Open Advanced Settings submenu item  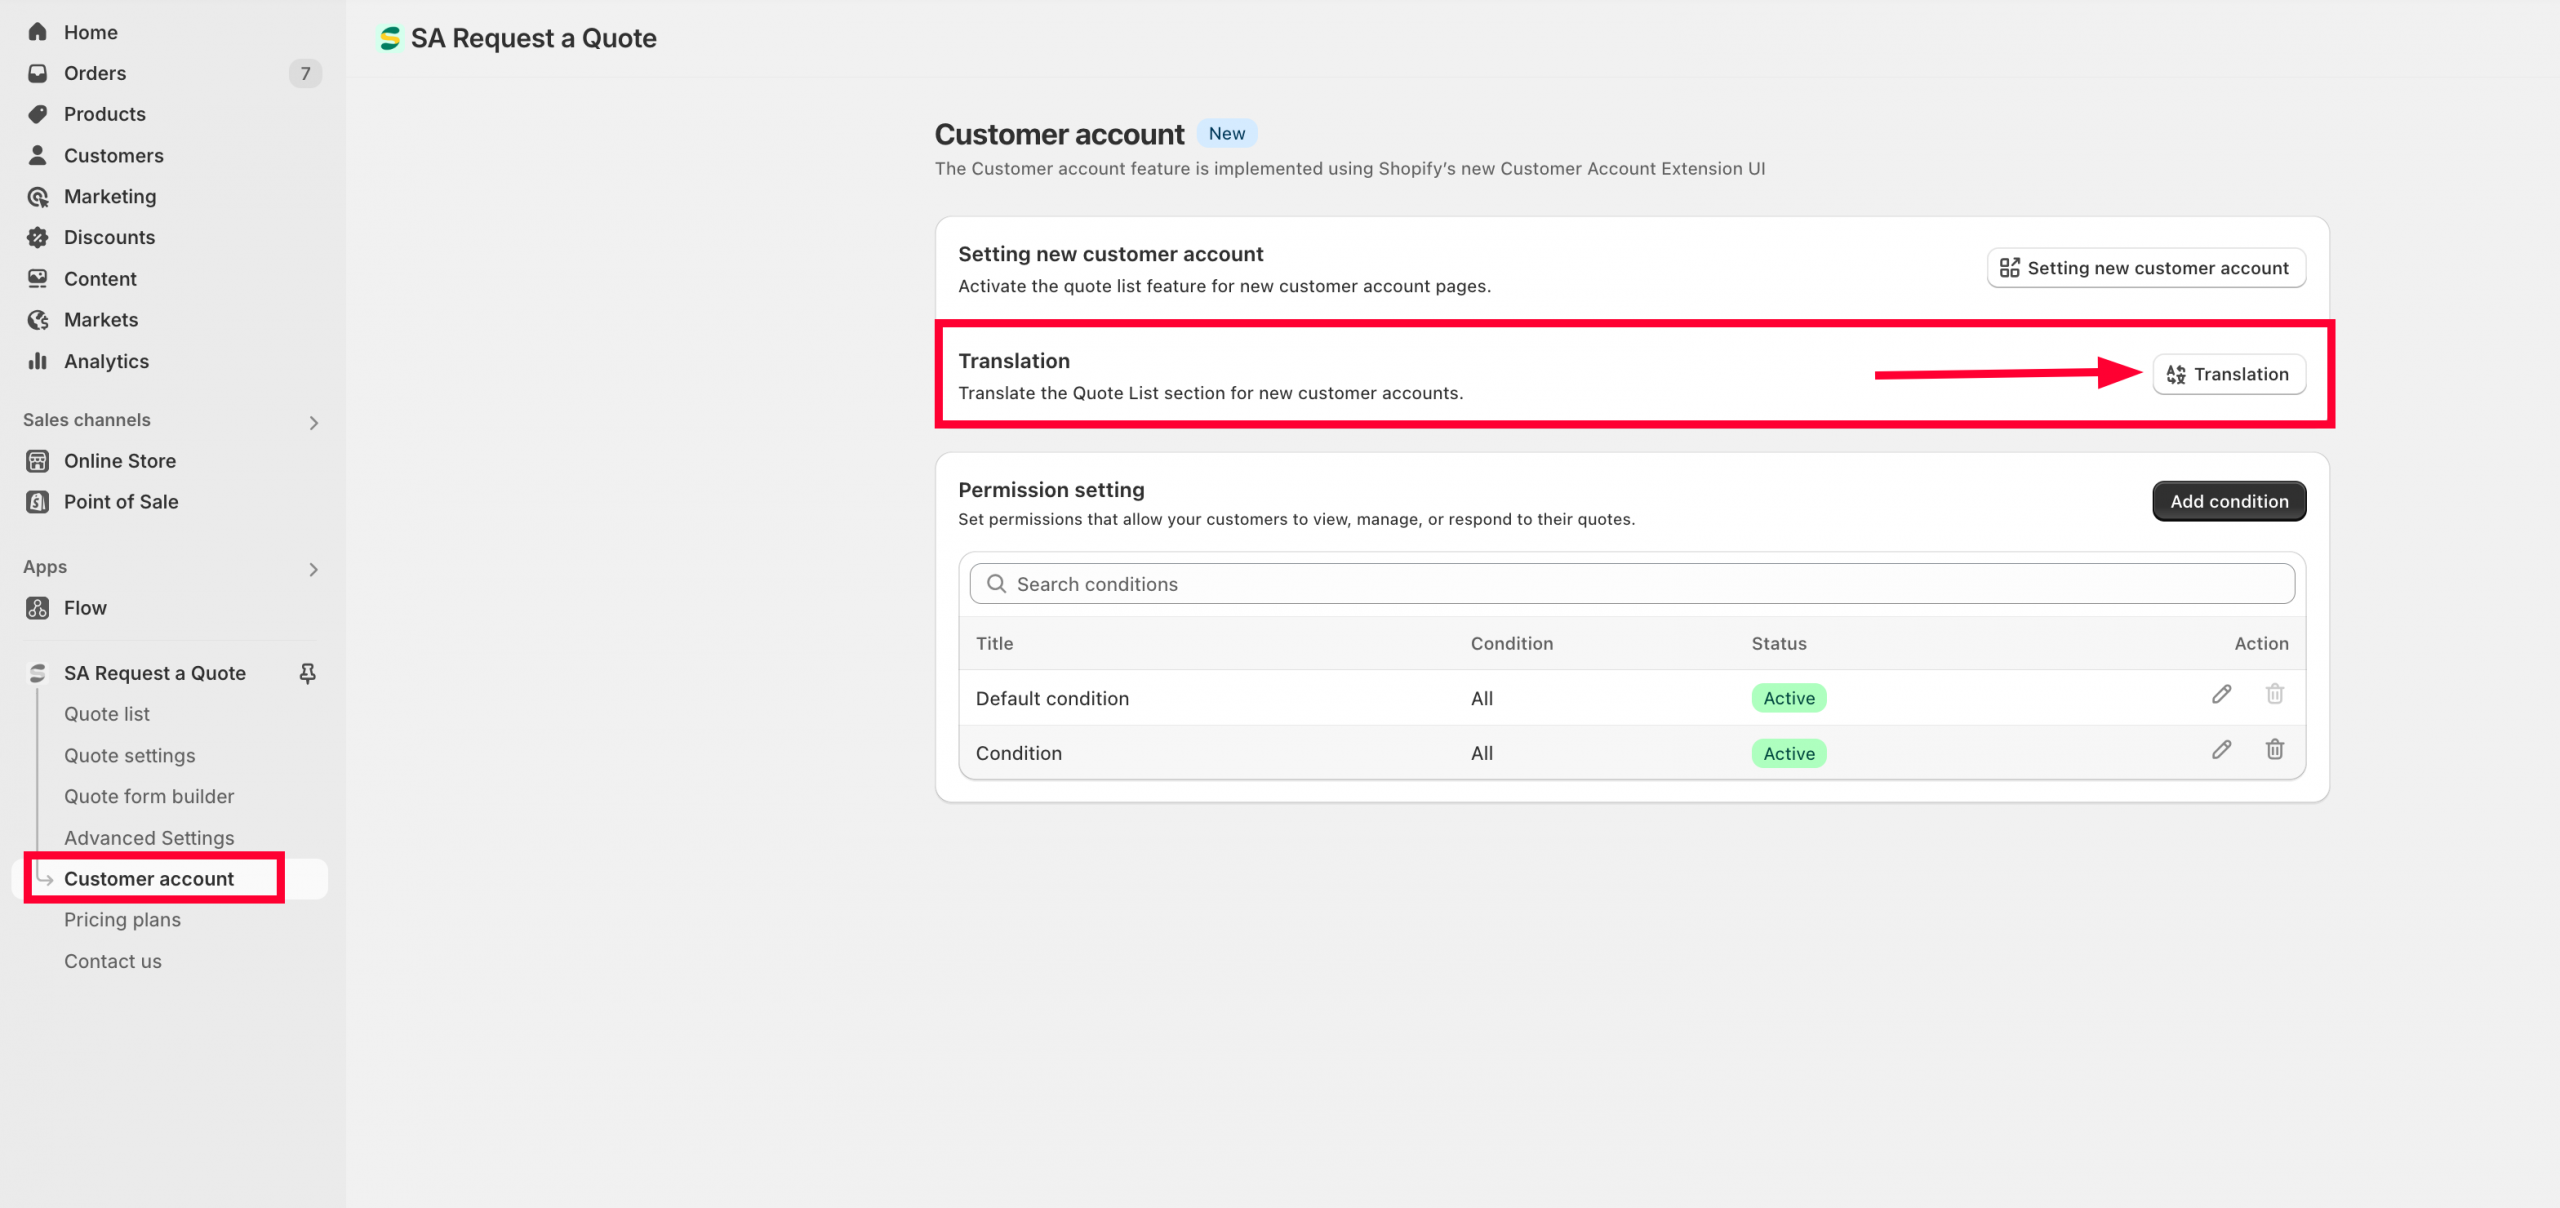tap(149, 838)
